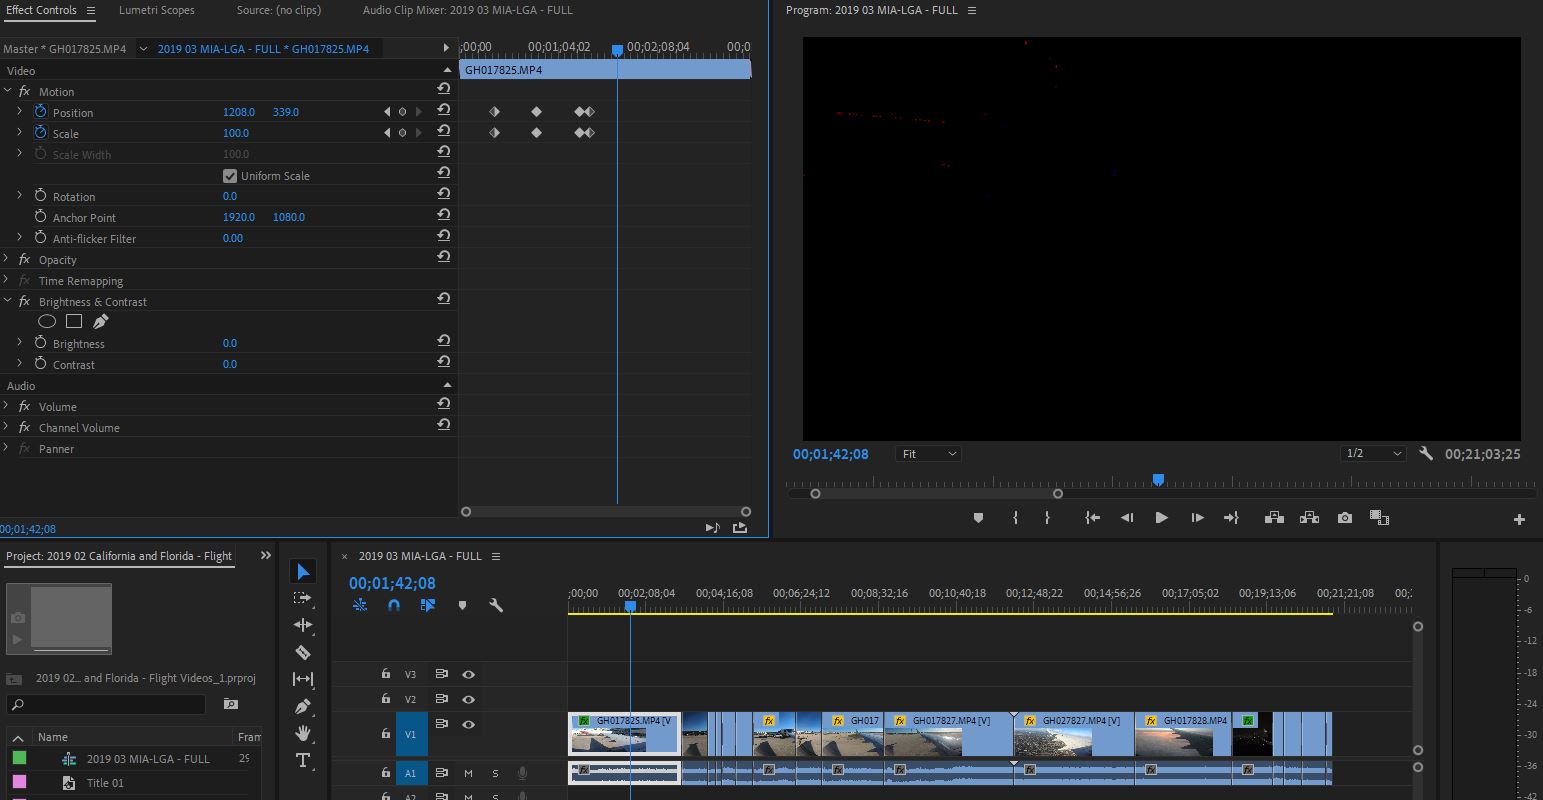1543x800 pixels.
Task: Select the Razor tool in the timeline toolbar
Action: tap(303, 652)
